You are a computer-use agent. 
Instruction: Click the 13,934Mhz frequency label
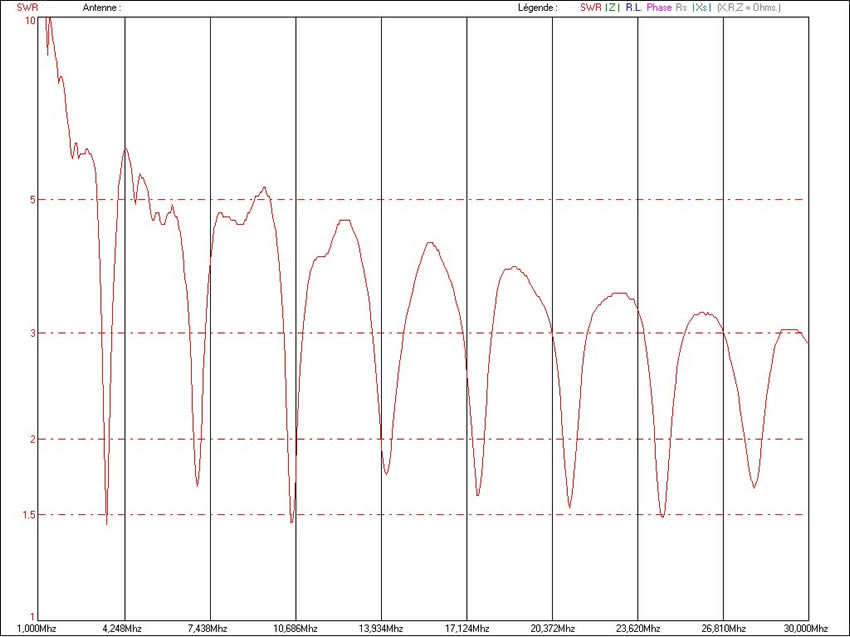pyautogui.click(x=381, y=629)
